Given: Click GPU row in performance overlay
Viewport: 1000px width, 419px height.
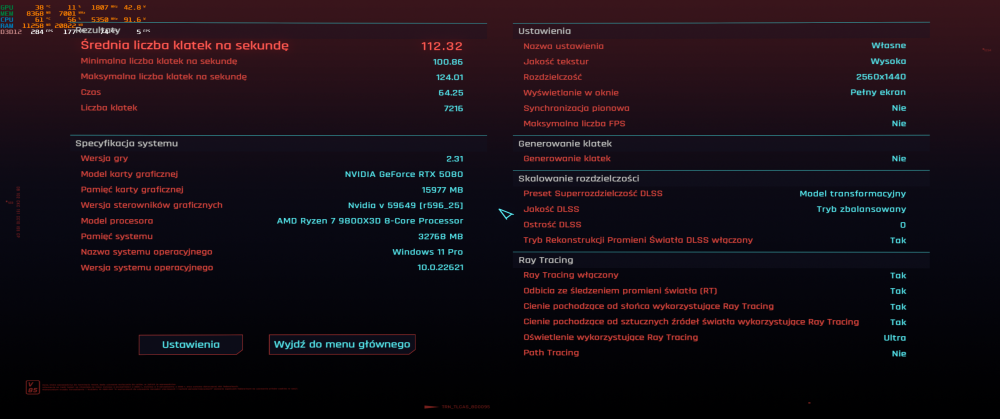Looking at the screenshot, I should point(73,6).
